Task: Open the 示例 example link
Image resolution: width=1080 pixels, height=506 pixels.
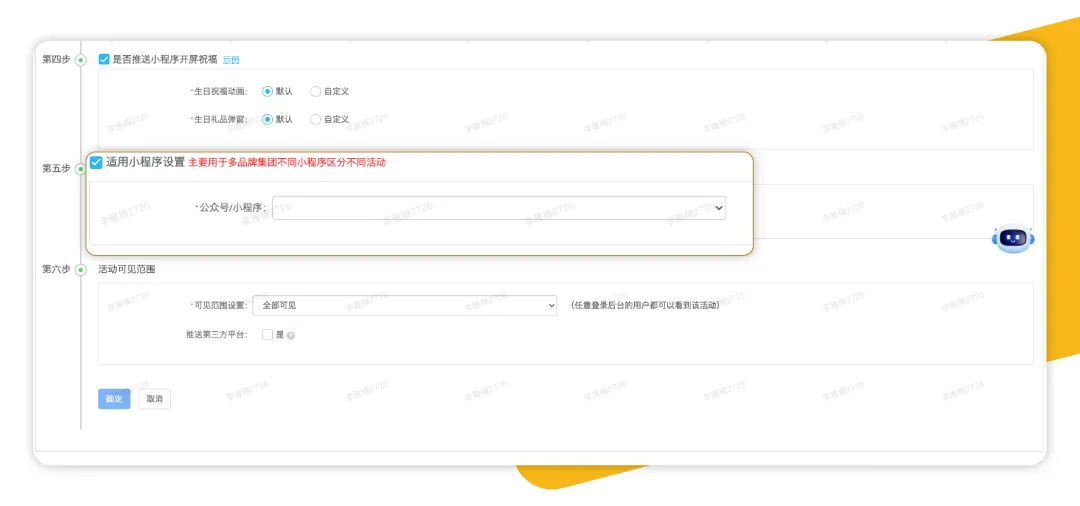Action: click(231, 60)
